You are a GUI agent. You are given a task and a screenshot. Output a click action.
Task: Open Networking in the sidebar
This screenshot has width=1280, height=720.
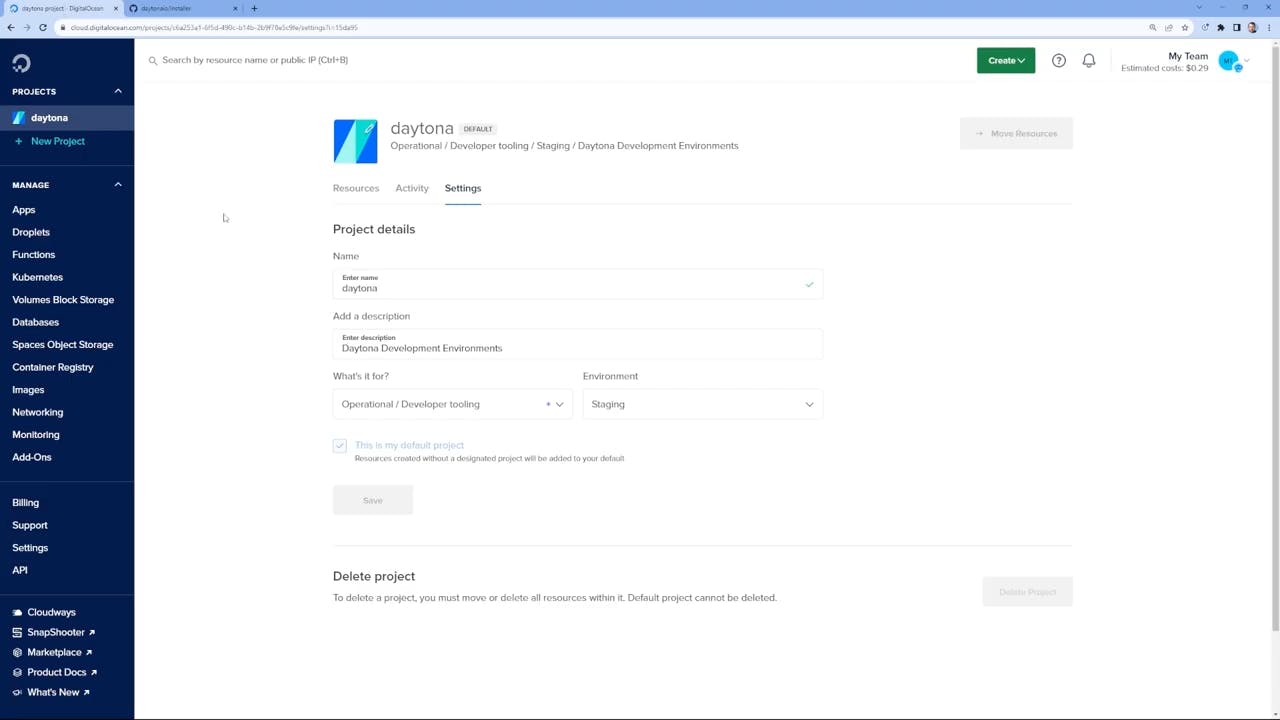pyautogui.click(x=38, y=412)
